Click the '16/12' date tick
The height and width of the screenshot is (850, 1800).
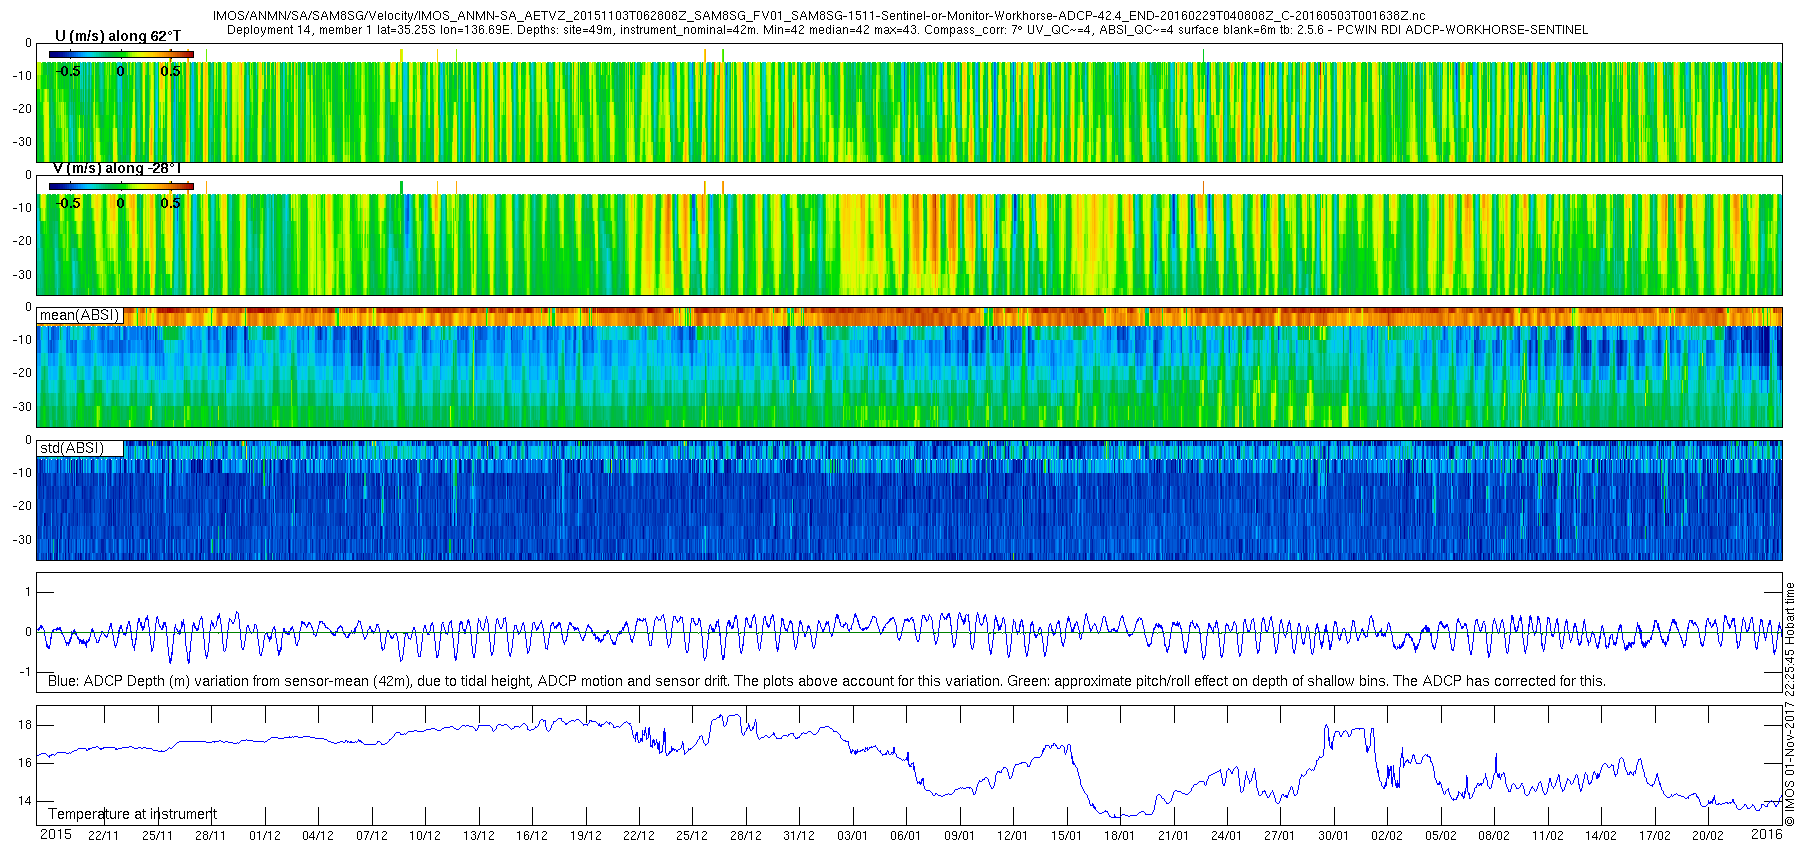532,836
